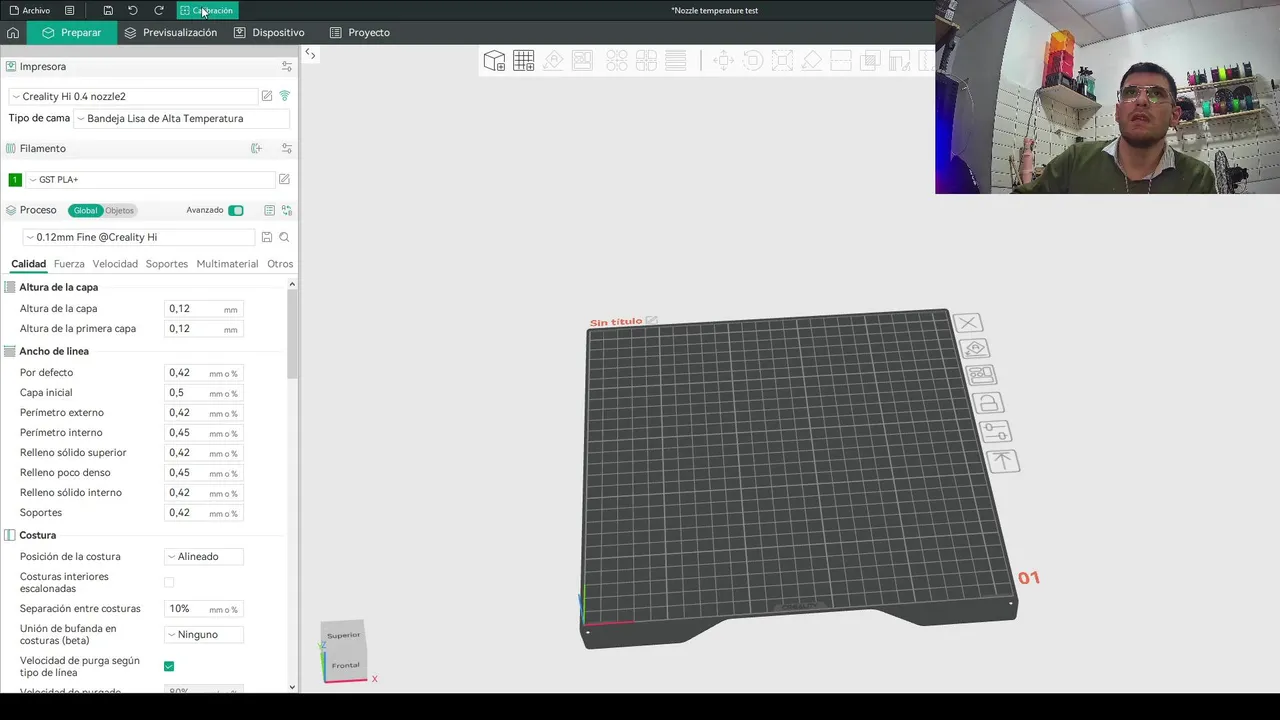The width and height of the screenshot is (1280, 720).
Task: Open the Archivo menu
Action: 30,10
